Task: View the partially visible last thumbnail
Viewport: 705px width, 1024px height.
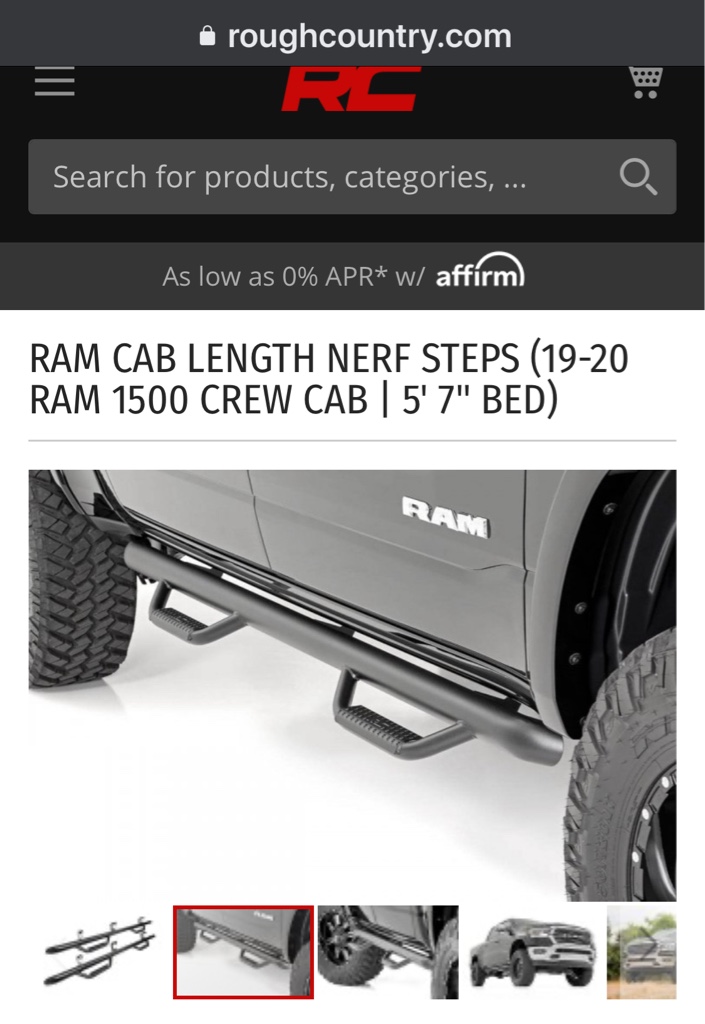Action: tap(642, 952)
